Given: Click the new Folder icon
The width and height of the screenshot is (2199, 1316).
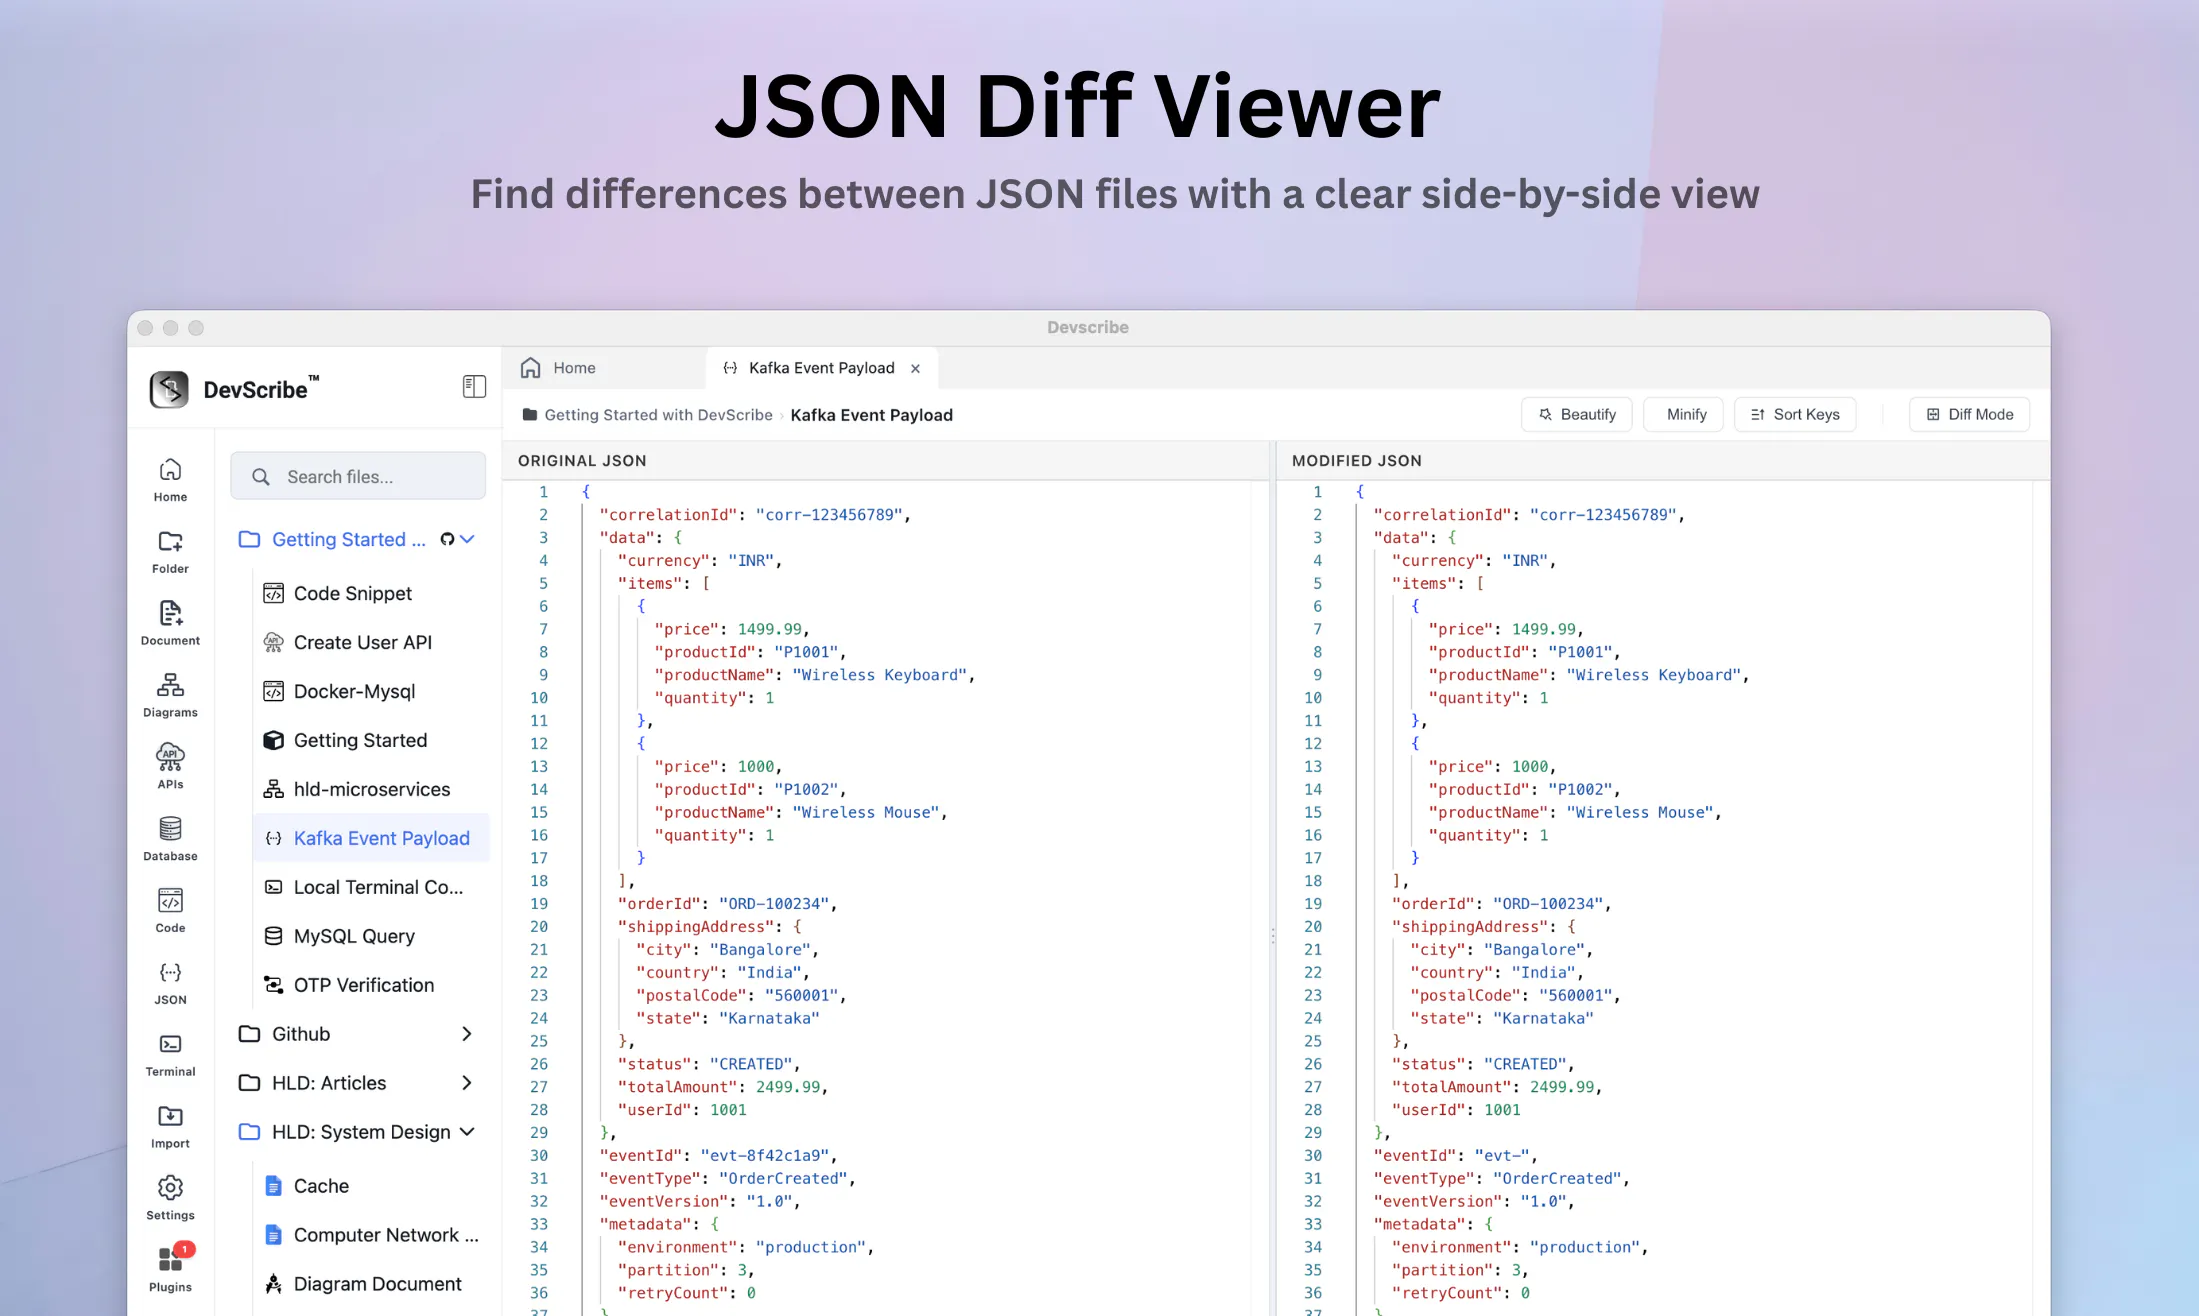Looking at the screenshot, I should (x=170, y=551).
